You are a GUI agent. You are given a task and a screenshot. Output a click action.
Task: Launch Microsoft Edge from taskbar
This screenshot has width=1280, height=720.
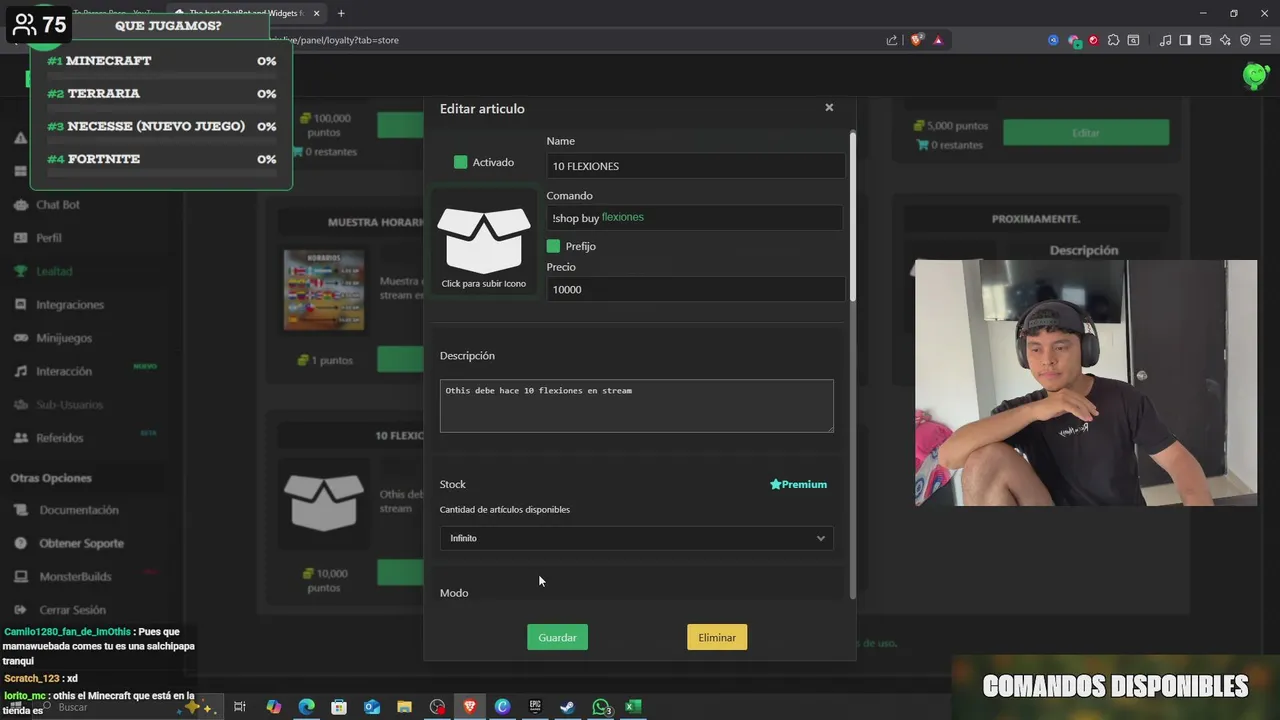306,707
